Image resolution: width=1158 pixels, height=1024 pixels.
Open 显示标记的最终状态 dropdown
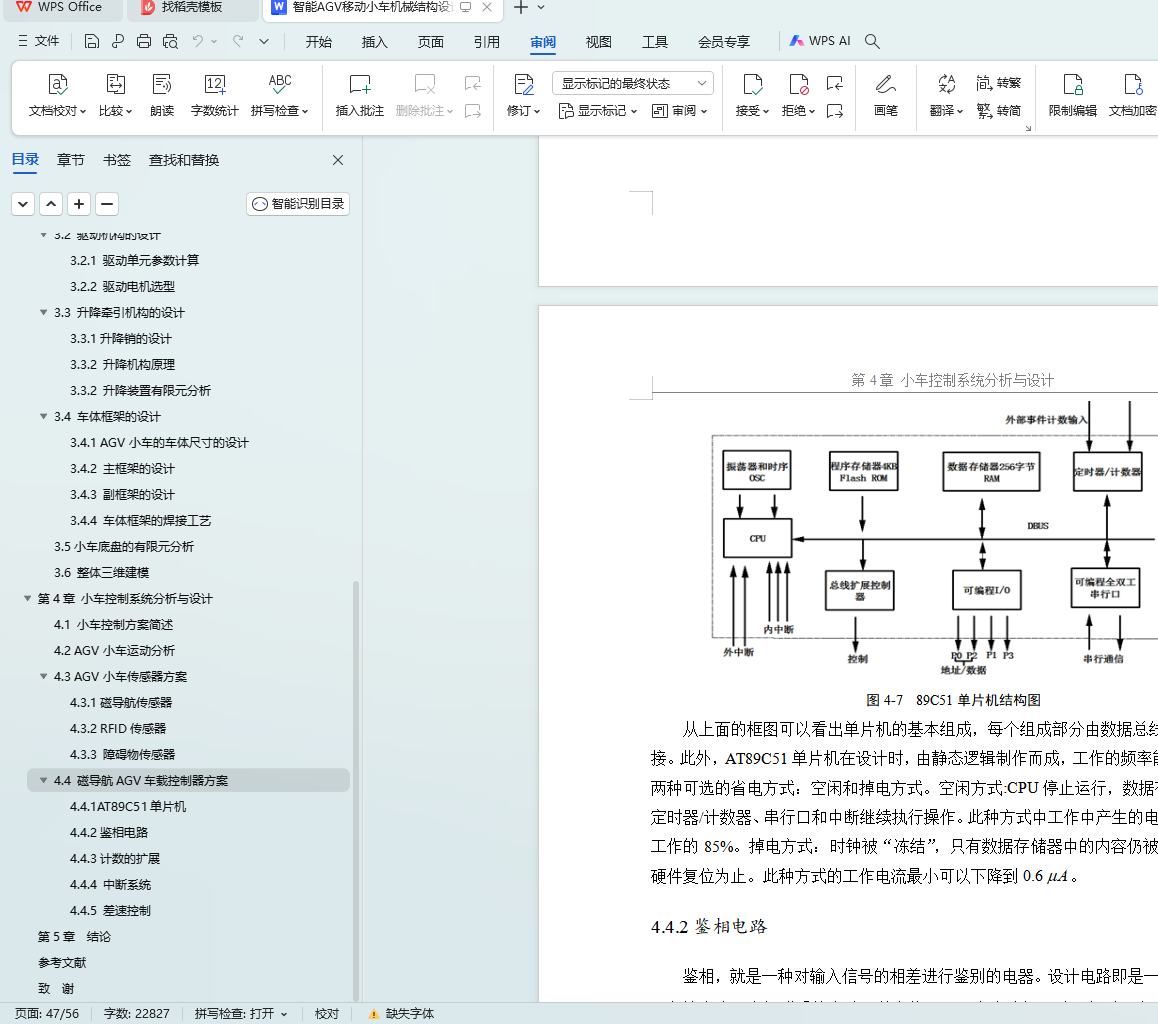pyautogui.click(x=633, y=83)
